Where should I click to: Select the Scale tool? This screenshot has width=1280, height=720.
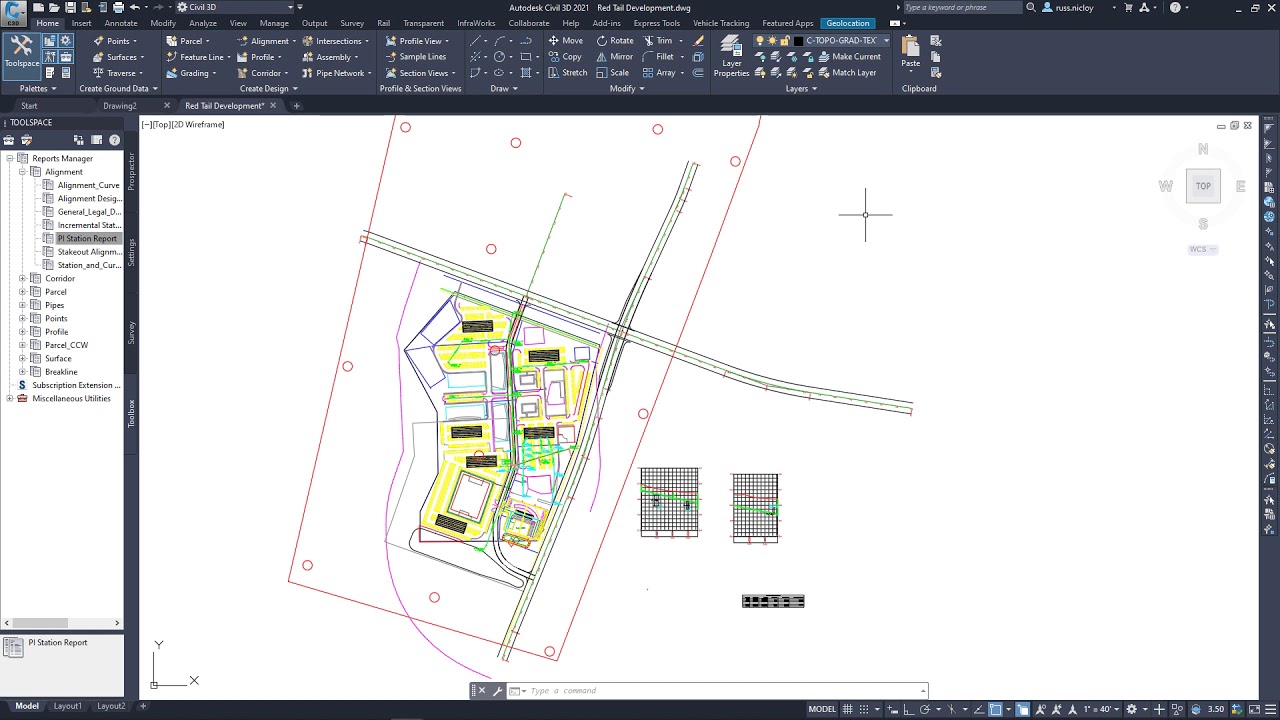(x=612, y=73)
